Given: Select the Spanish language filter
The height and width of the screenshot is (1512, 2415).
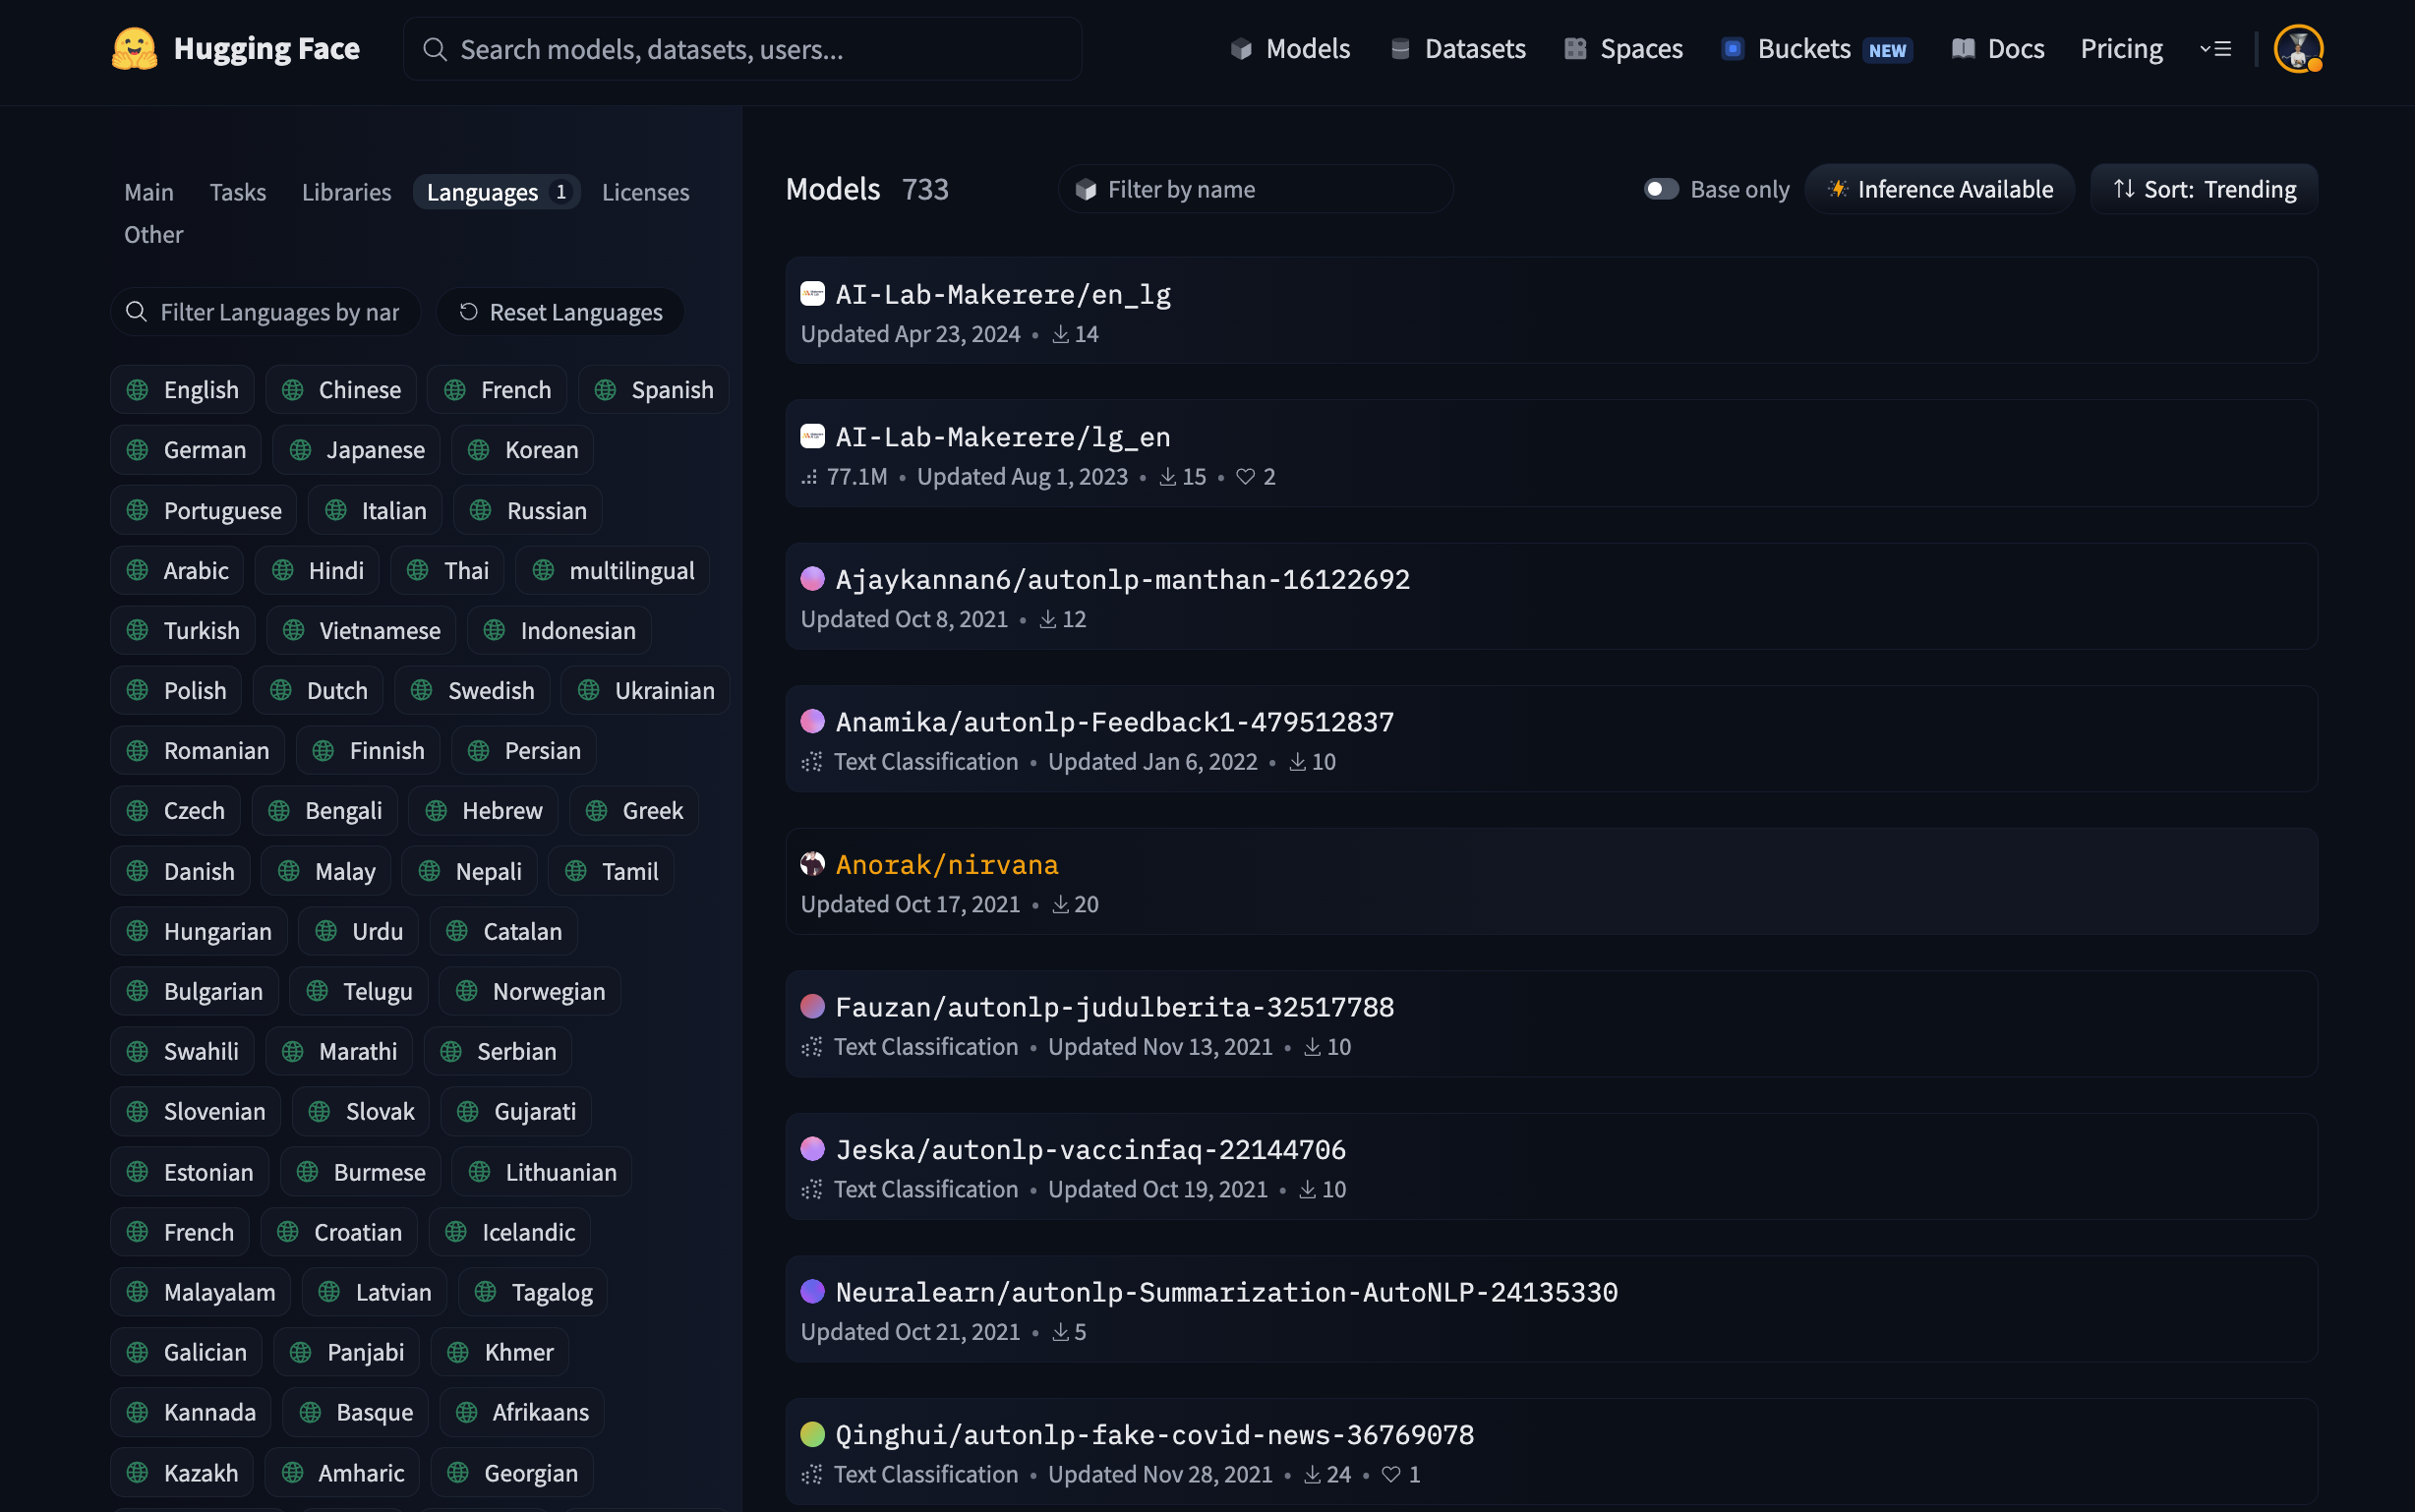Looking at the screenshot, I should 653,390.
